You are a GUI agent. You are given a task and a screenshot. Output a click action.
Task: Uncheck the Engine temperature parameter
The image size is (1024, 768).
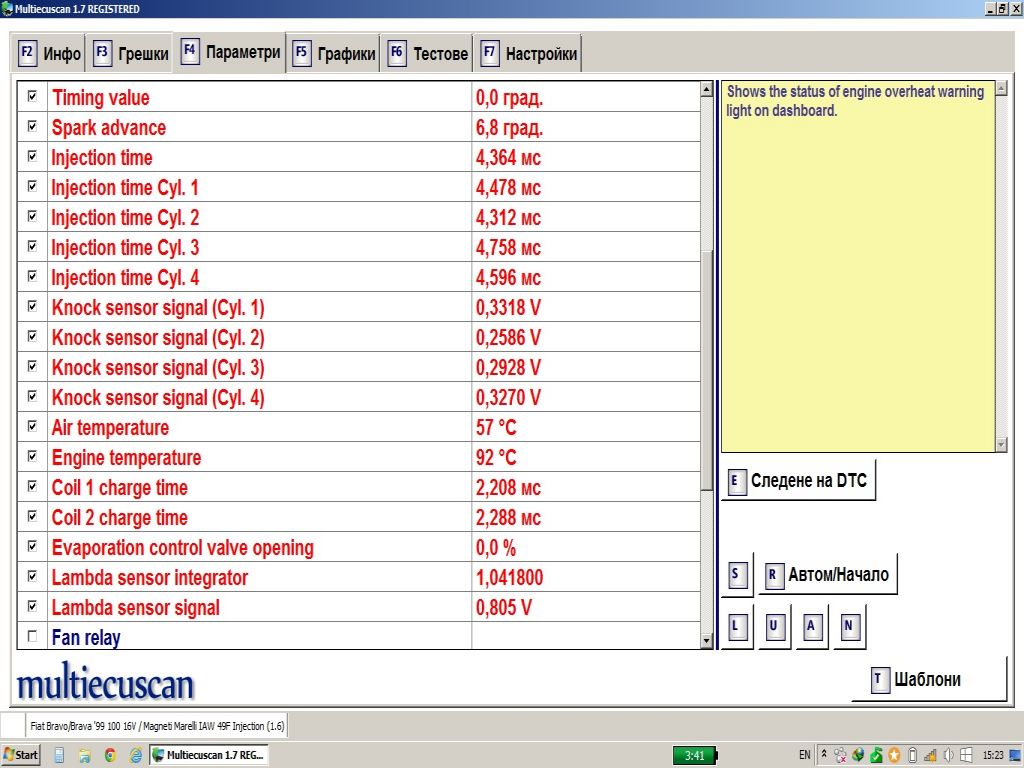(32, 457)
